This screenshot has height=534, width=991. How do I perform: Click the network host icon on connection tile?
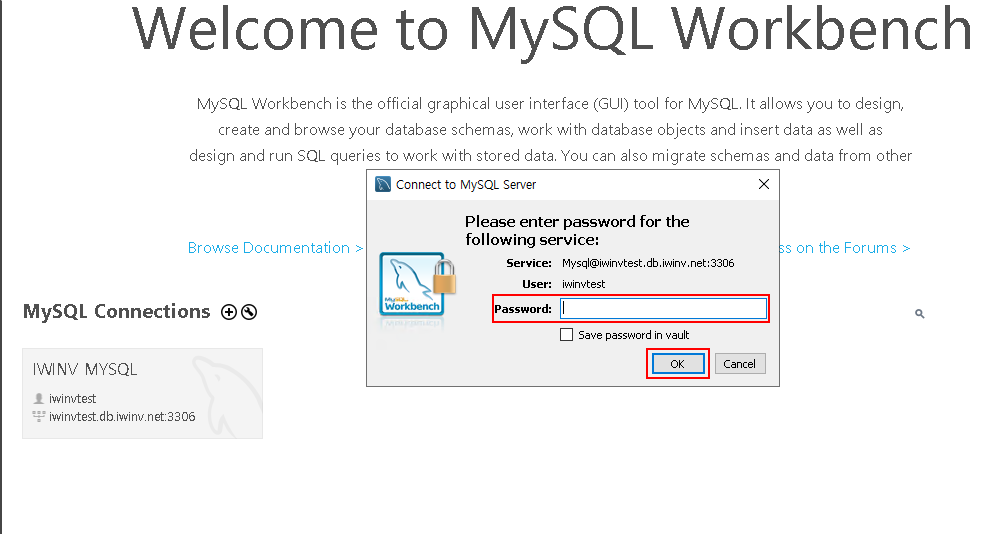click(39, 416)
